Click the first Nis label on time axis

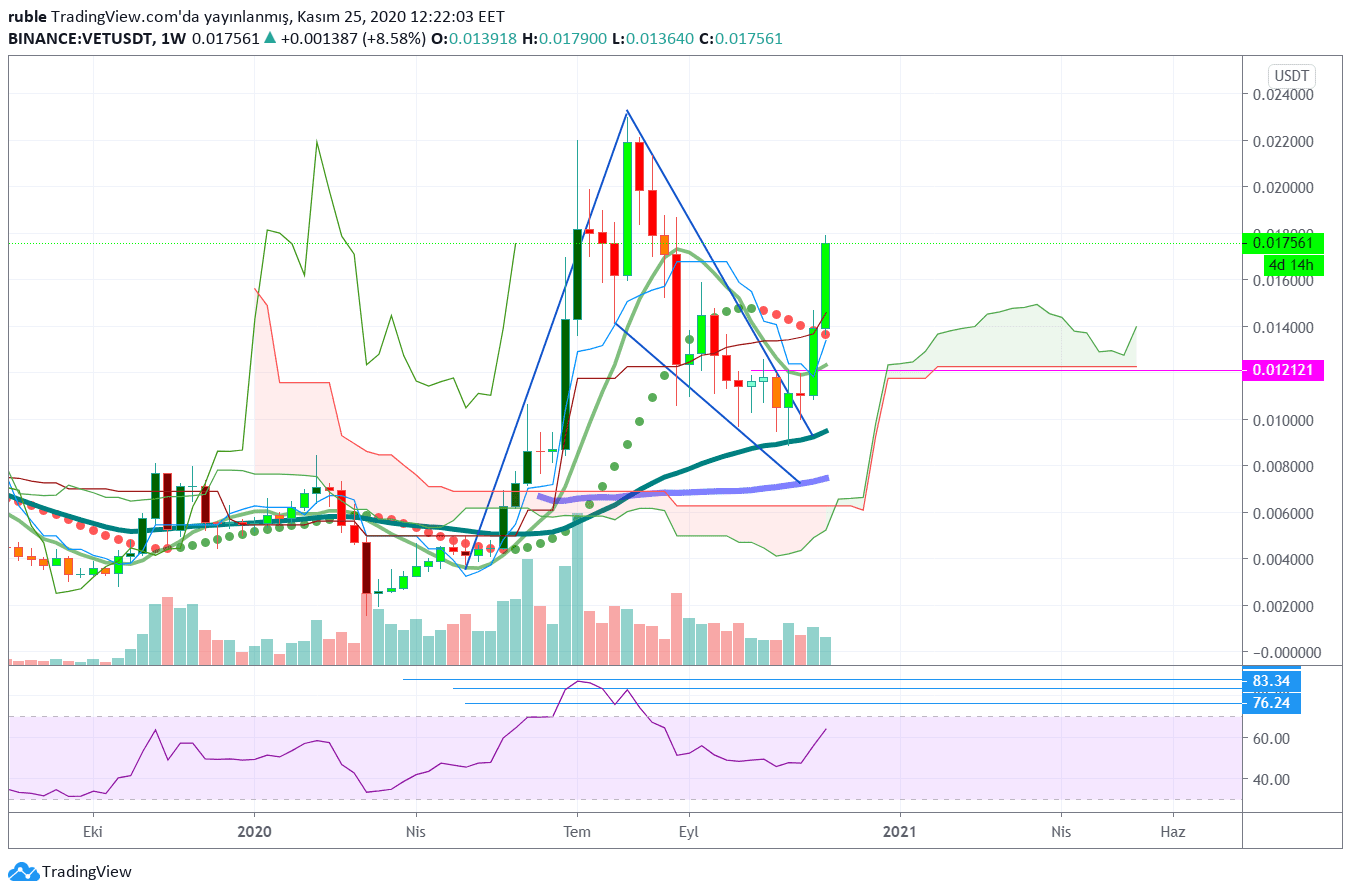[416, 831]
